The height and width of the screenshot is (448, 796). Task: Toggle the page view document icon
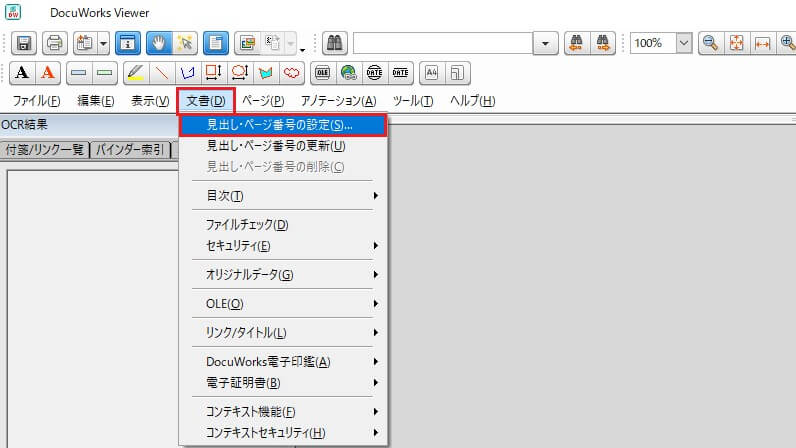pos(216,43)
